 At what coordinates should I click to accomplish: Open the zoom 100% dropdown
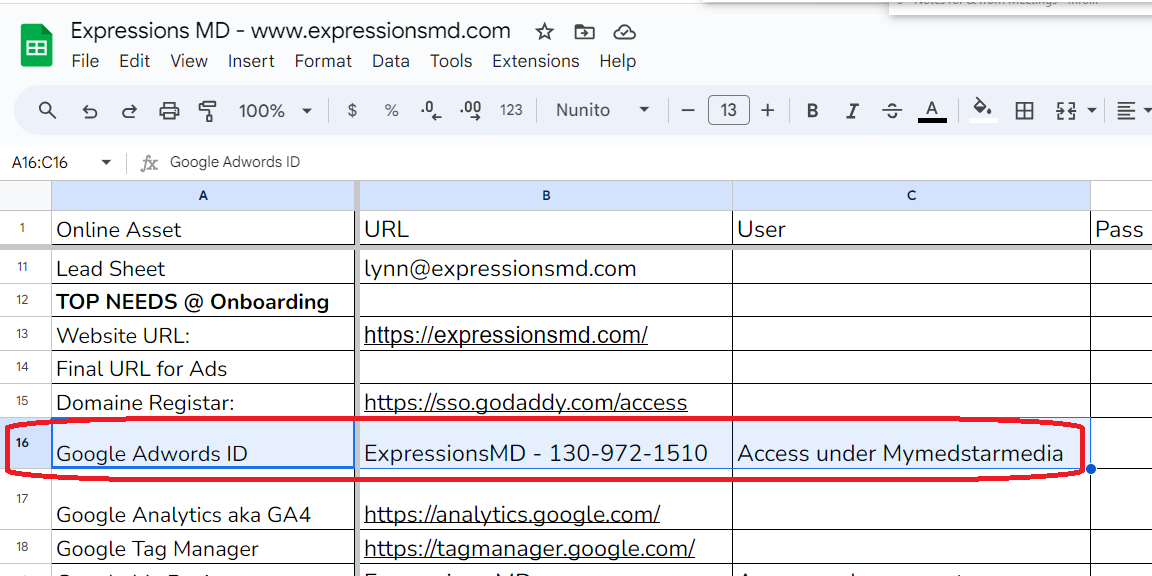pyautogui.click(x=276, y=111)
